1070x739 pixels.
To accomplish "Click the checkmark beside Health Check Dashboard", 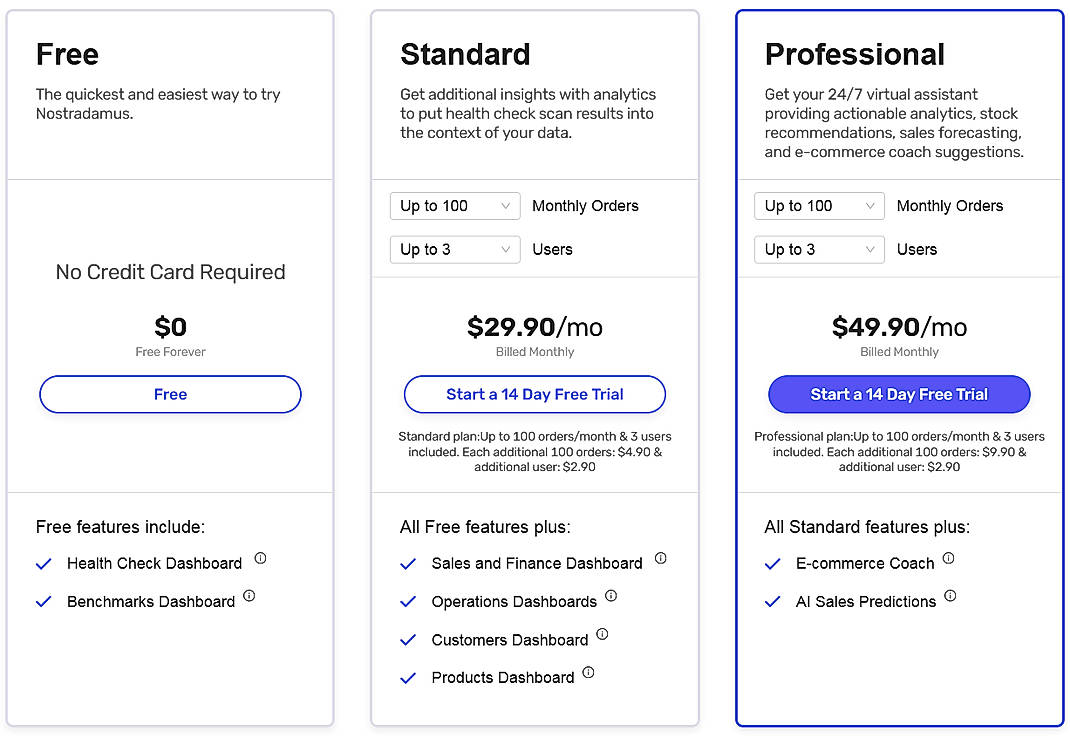I will tap(43, 563).
